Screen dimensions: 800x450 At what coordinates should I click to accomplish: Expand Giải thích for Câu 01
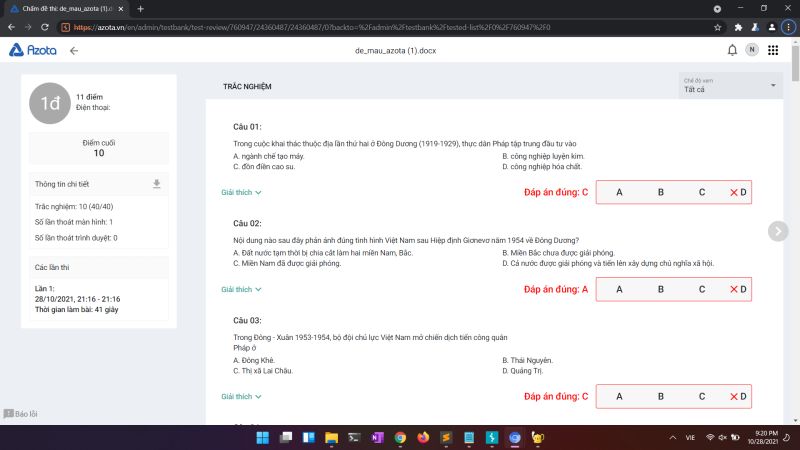241,192
